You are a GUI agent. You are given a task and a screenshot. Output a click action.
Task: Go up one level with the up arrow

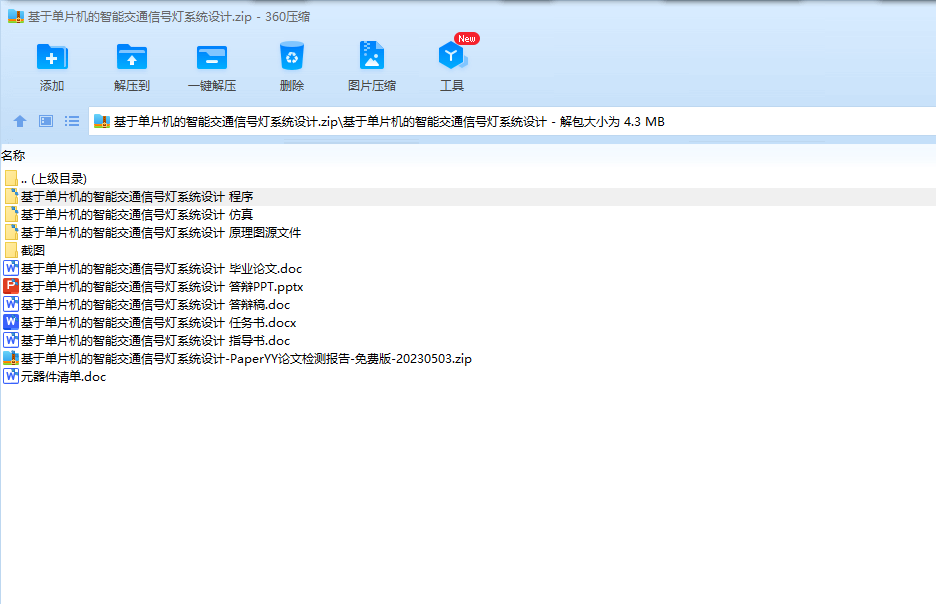20,121
